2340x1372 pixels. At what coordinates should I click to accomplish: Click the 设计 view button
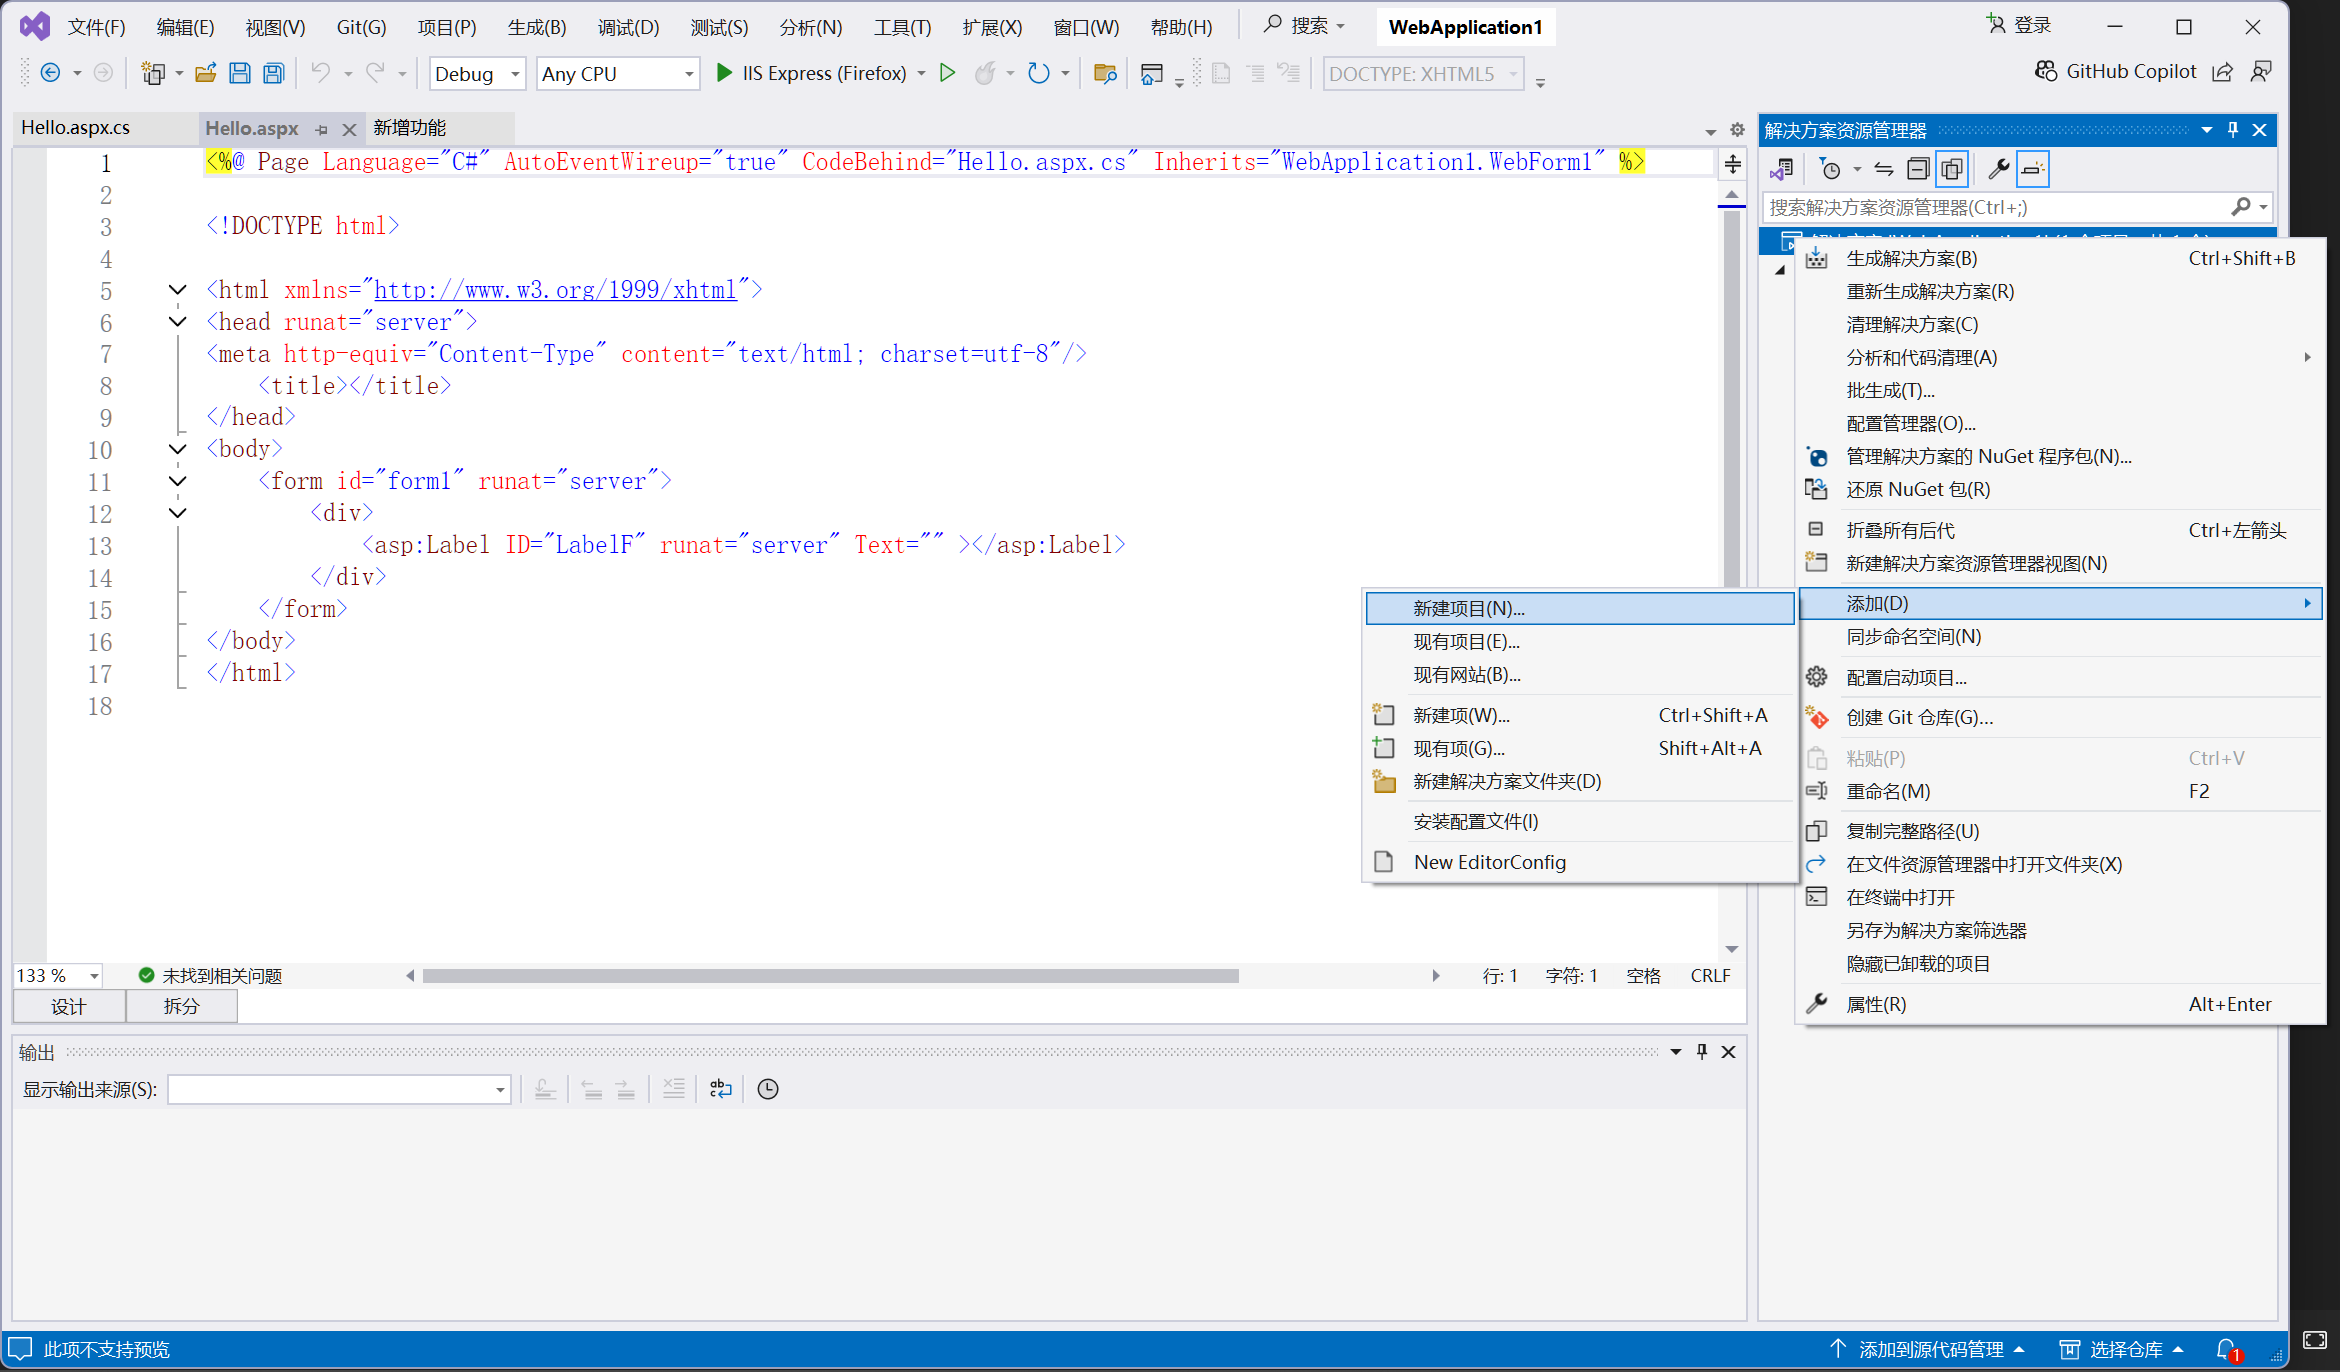click(68, 1006)
